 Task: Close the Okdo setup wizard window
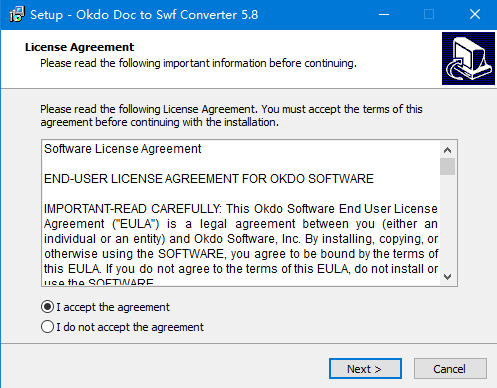pos(475,15)
